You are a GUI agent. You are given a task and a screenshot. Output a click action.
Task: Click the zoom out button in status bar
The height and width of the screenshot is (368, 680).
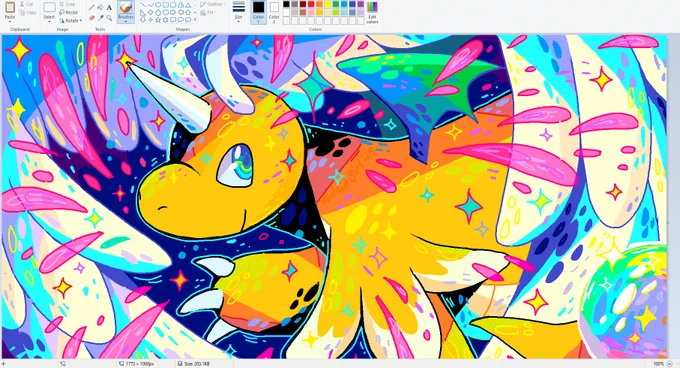pos(669,364)
